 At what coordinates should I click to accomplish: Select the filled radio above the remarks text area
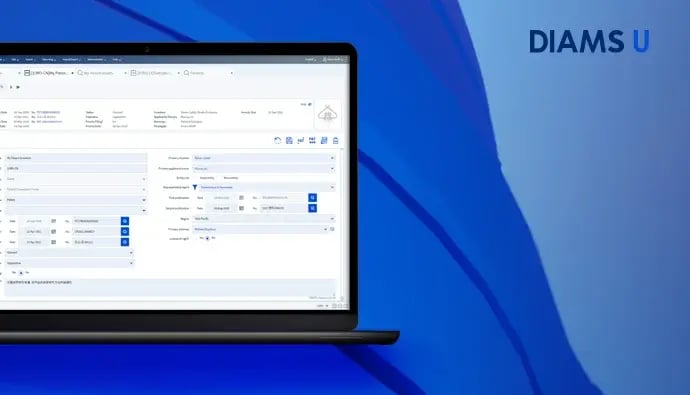point(21,273)
